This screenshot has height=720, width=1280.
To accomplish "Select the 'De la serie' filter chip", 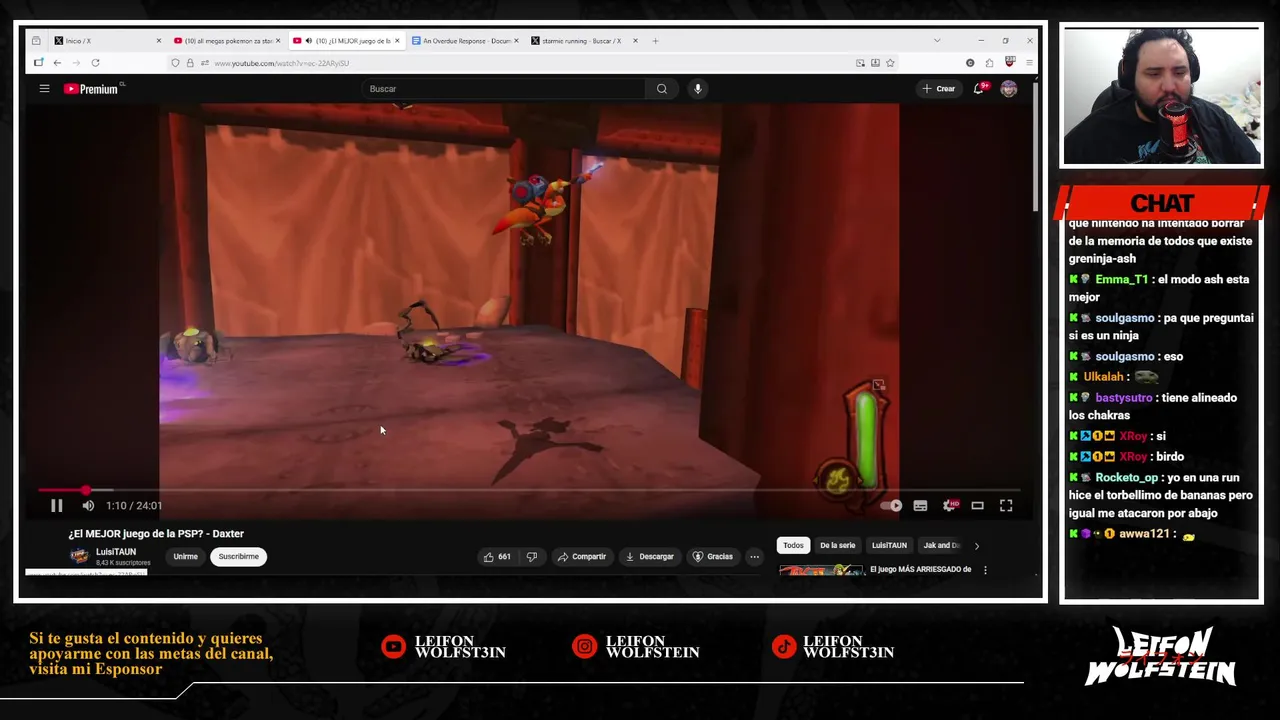I will [x=837, y=546].
